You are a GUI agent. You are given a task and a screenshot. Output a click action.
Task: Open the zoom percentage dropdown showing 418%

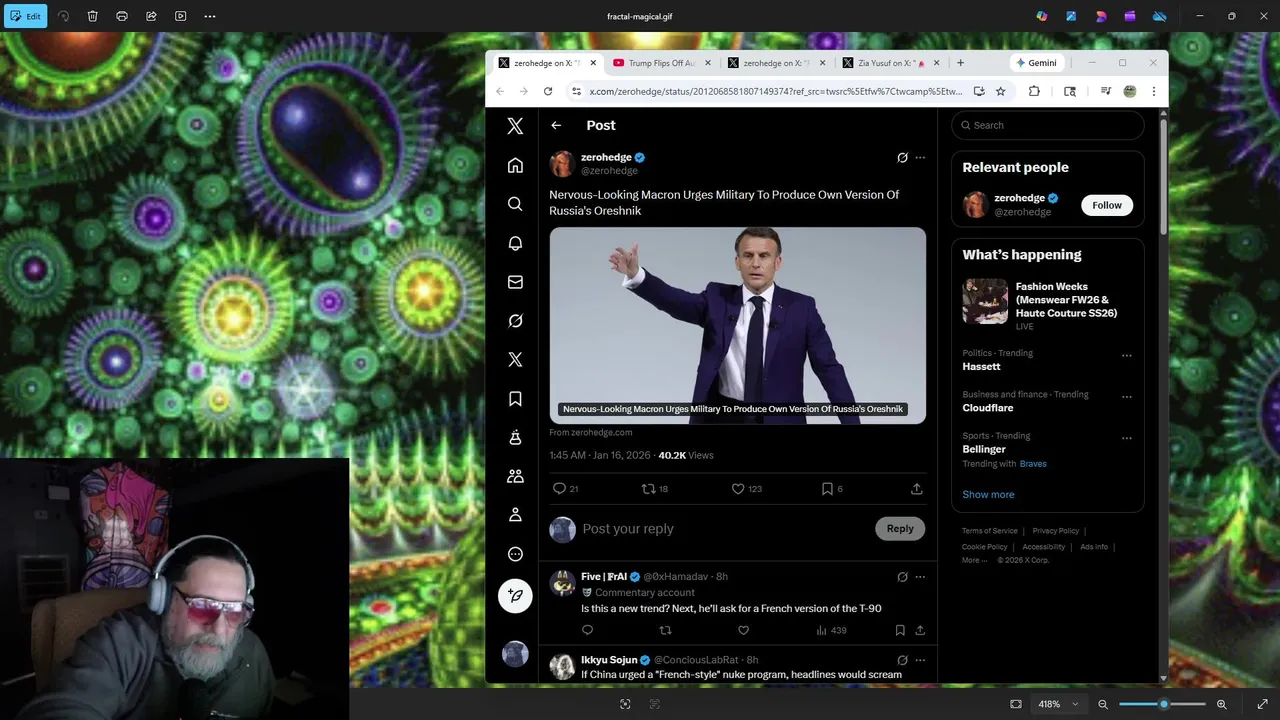[1058, 704]
